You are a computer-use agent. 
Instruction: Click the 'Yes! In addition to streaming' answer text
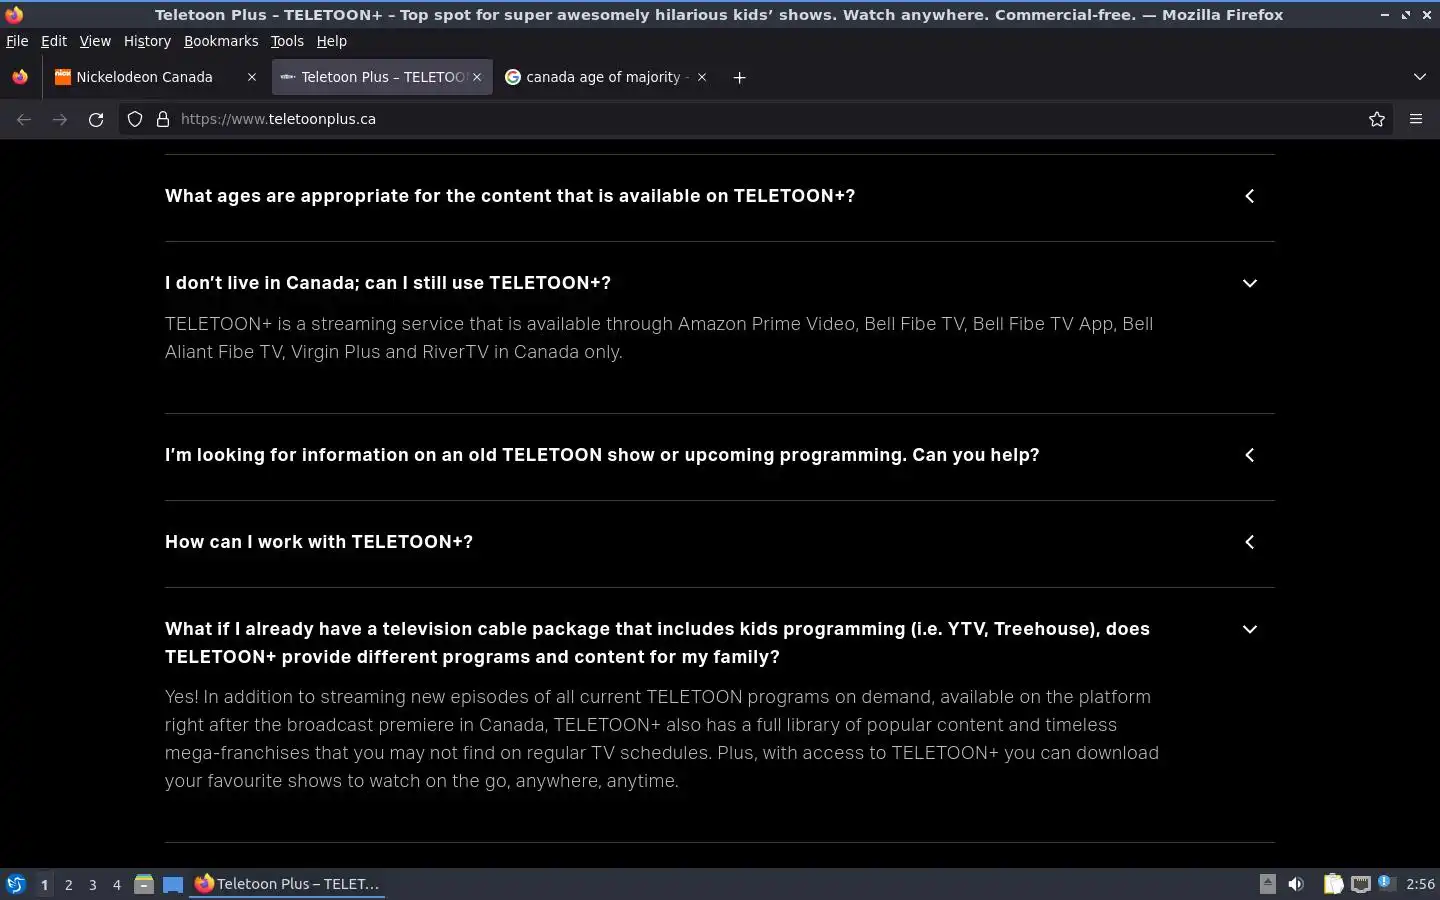pos(662,739)
